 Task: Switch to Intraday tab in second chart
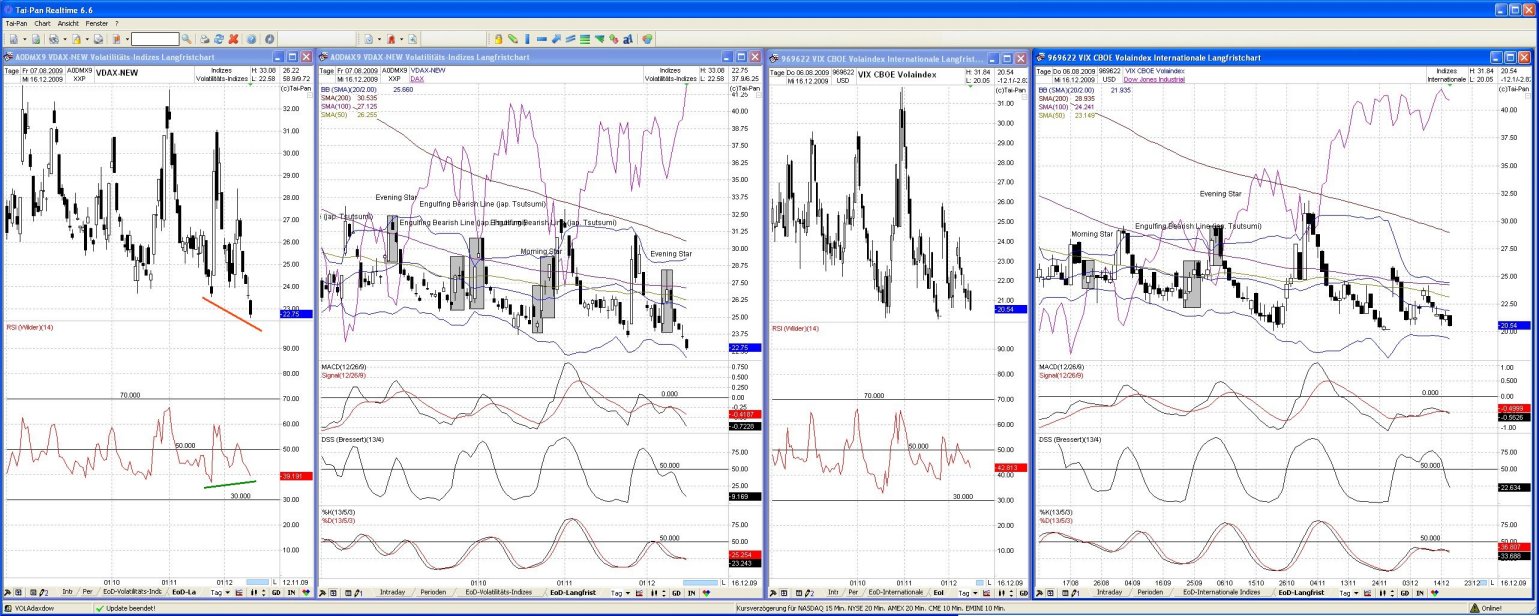393,593
